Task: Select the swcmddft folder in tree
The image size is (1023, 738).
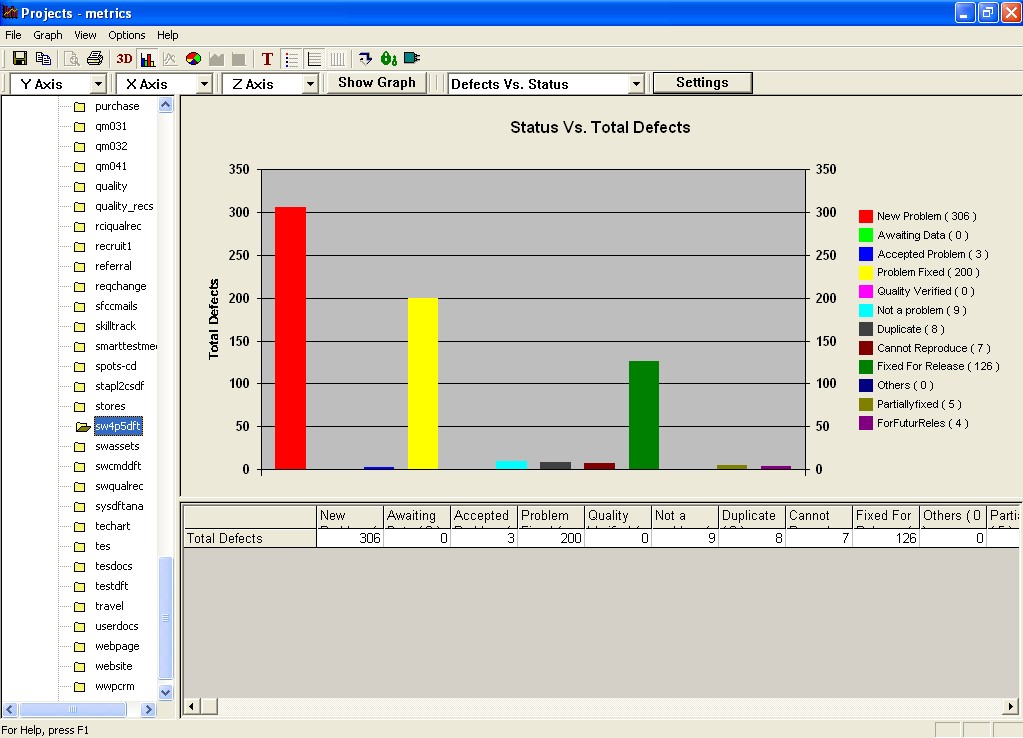Action: [118, 466]
